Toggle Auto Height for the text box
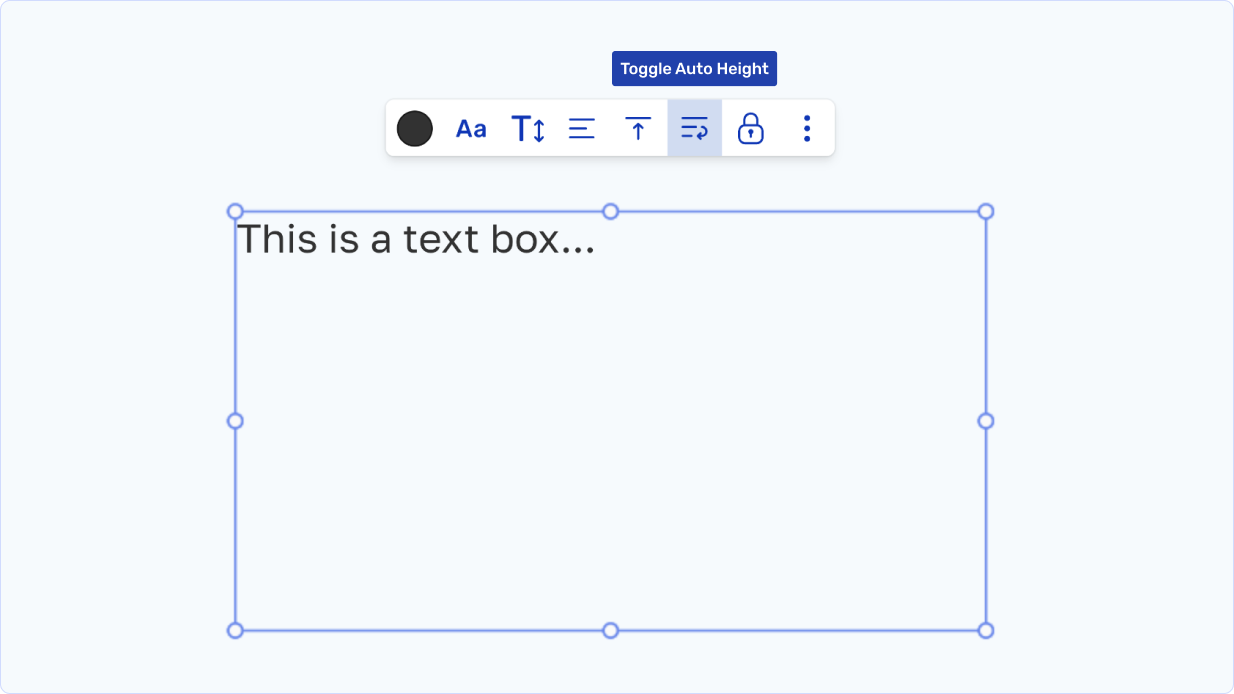This screenshot has height=694, width=1234. click(694, 128)
